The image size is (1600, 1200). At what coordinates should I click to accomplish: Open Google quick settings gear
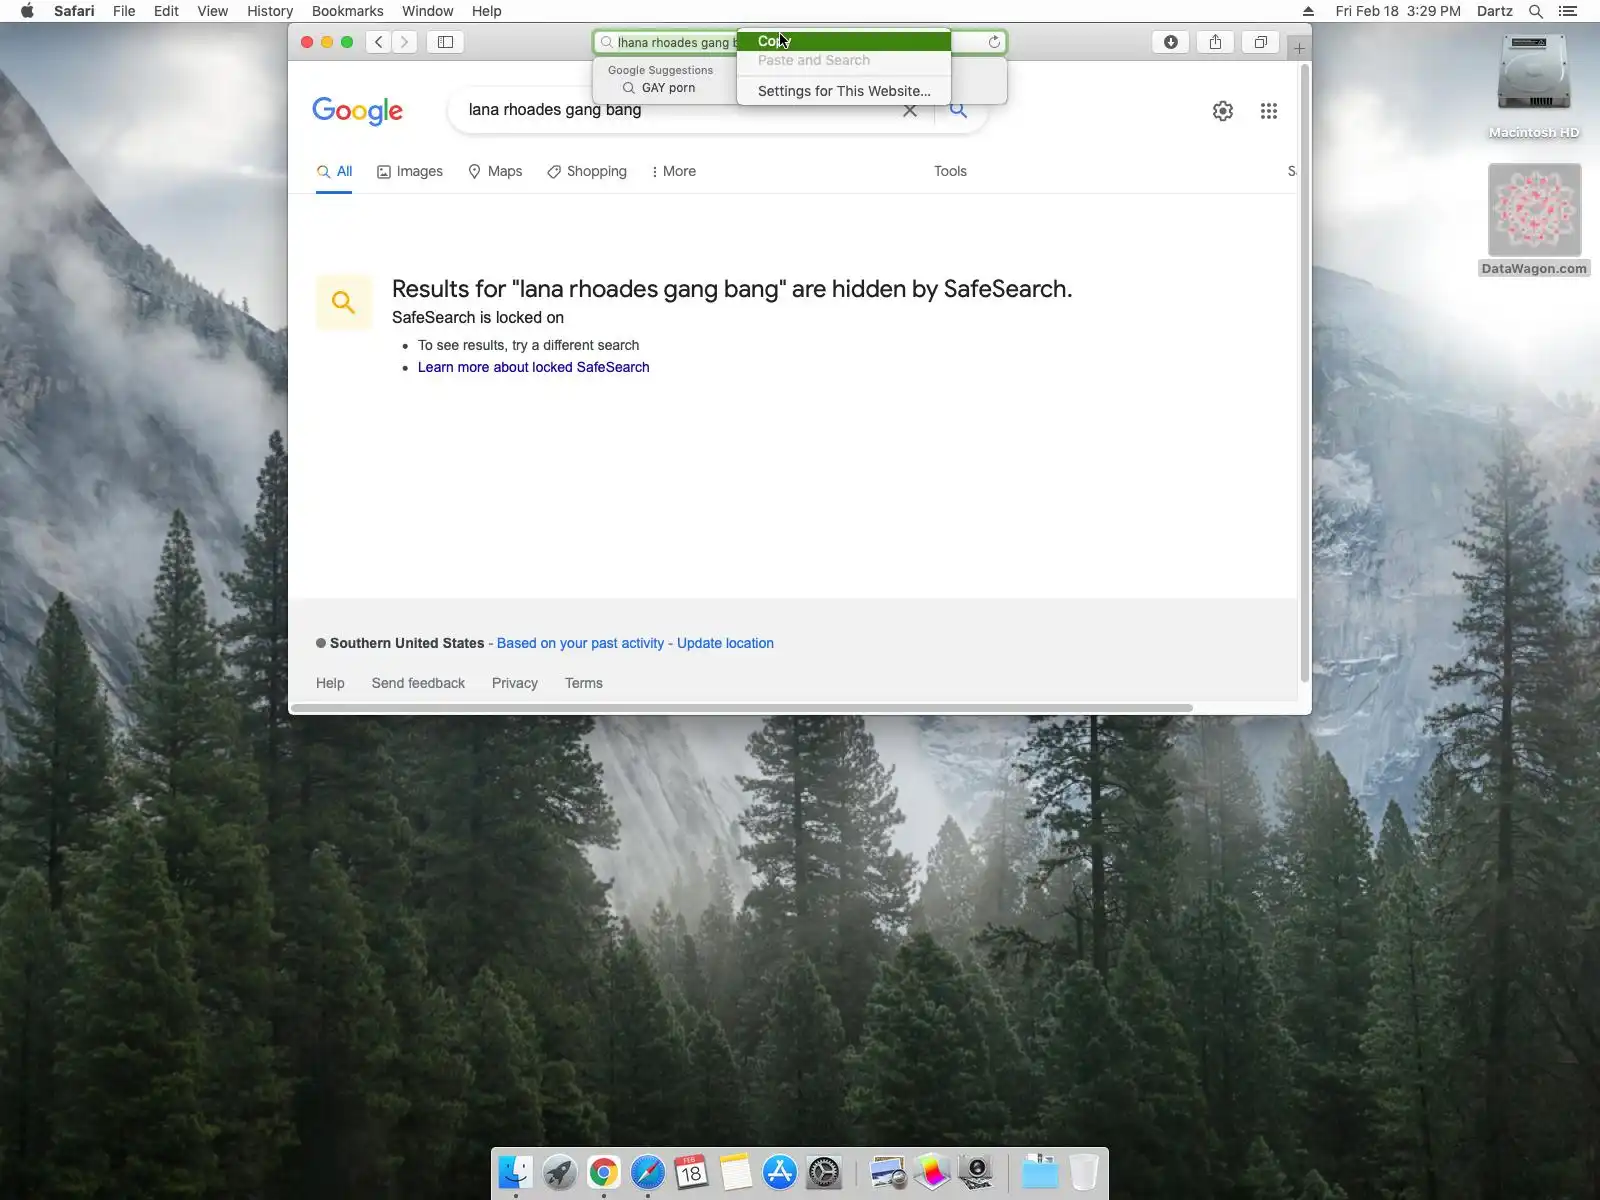[1223, 111]
